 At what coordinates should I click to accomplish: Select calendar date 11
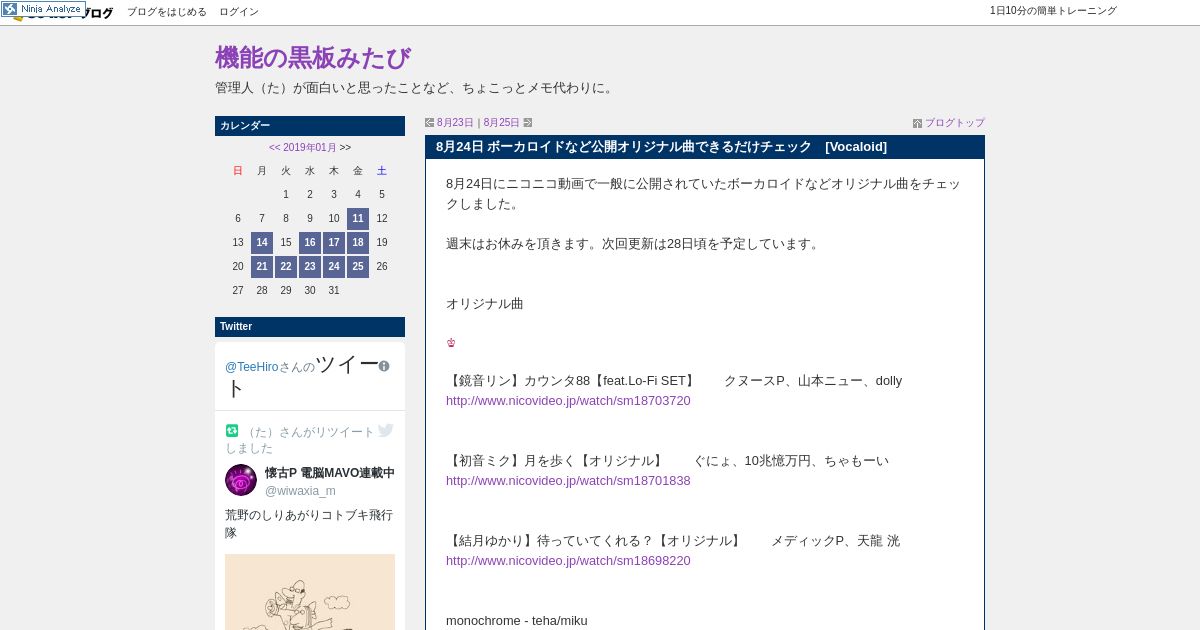pyautogui.click(x=358, y=219)
